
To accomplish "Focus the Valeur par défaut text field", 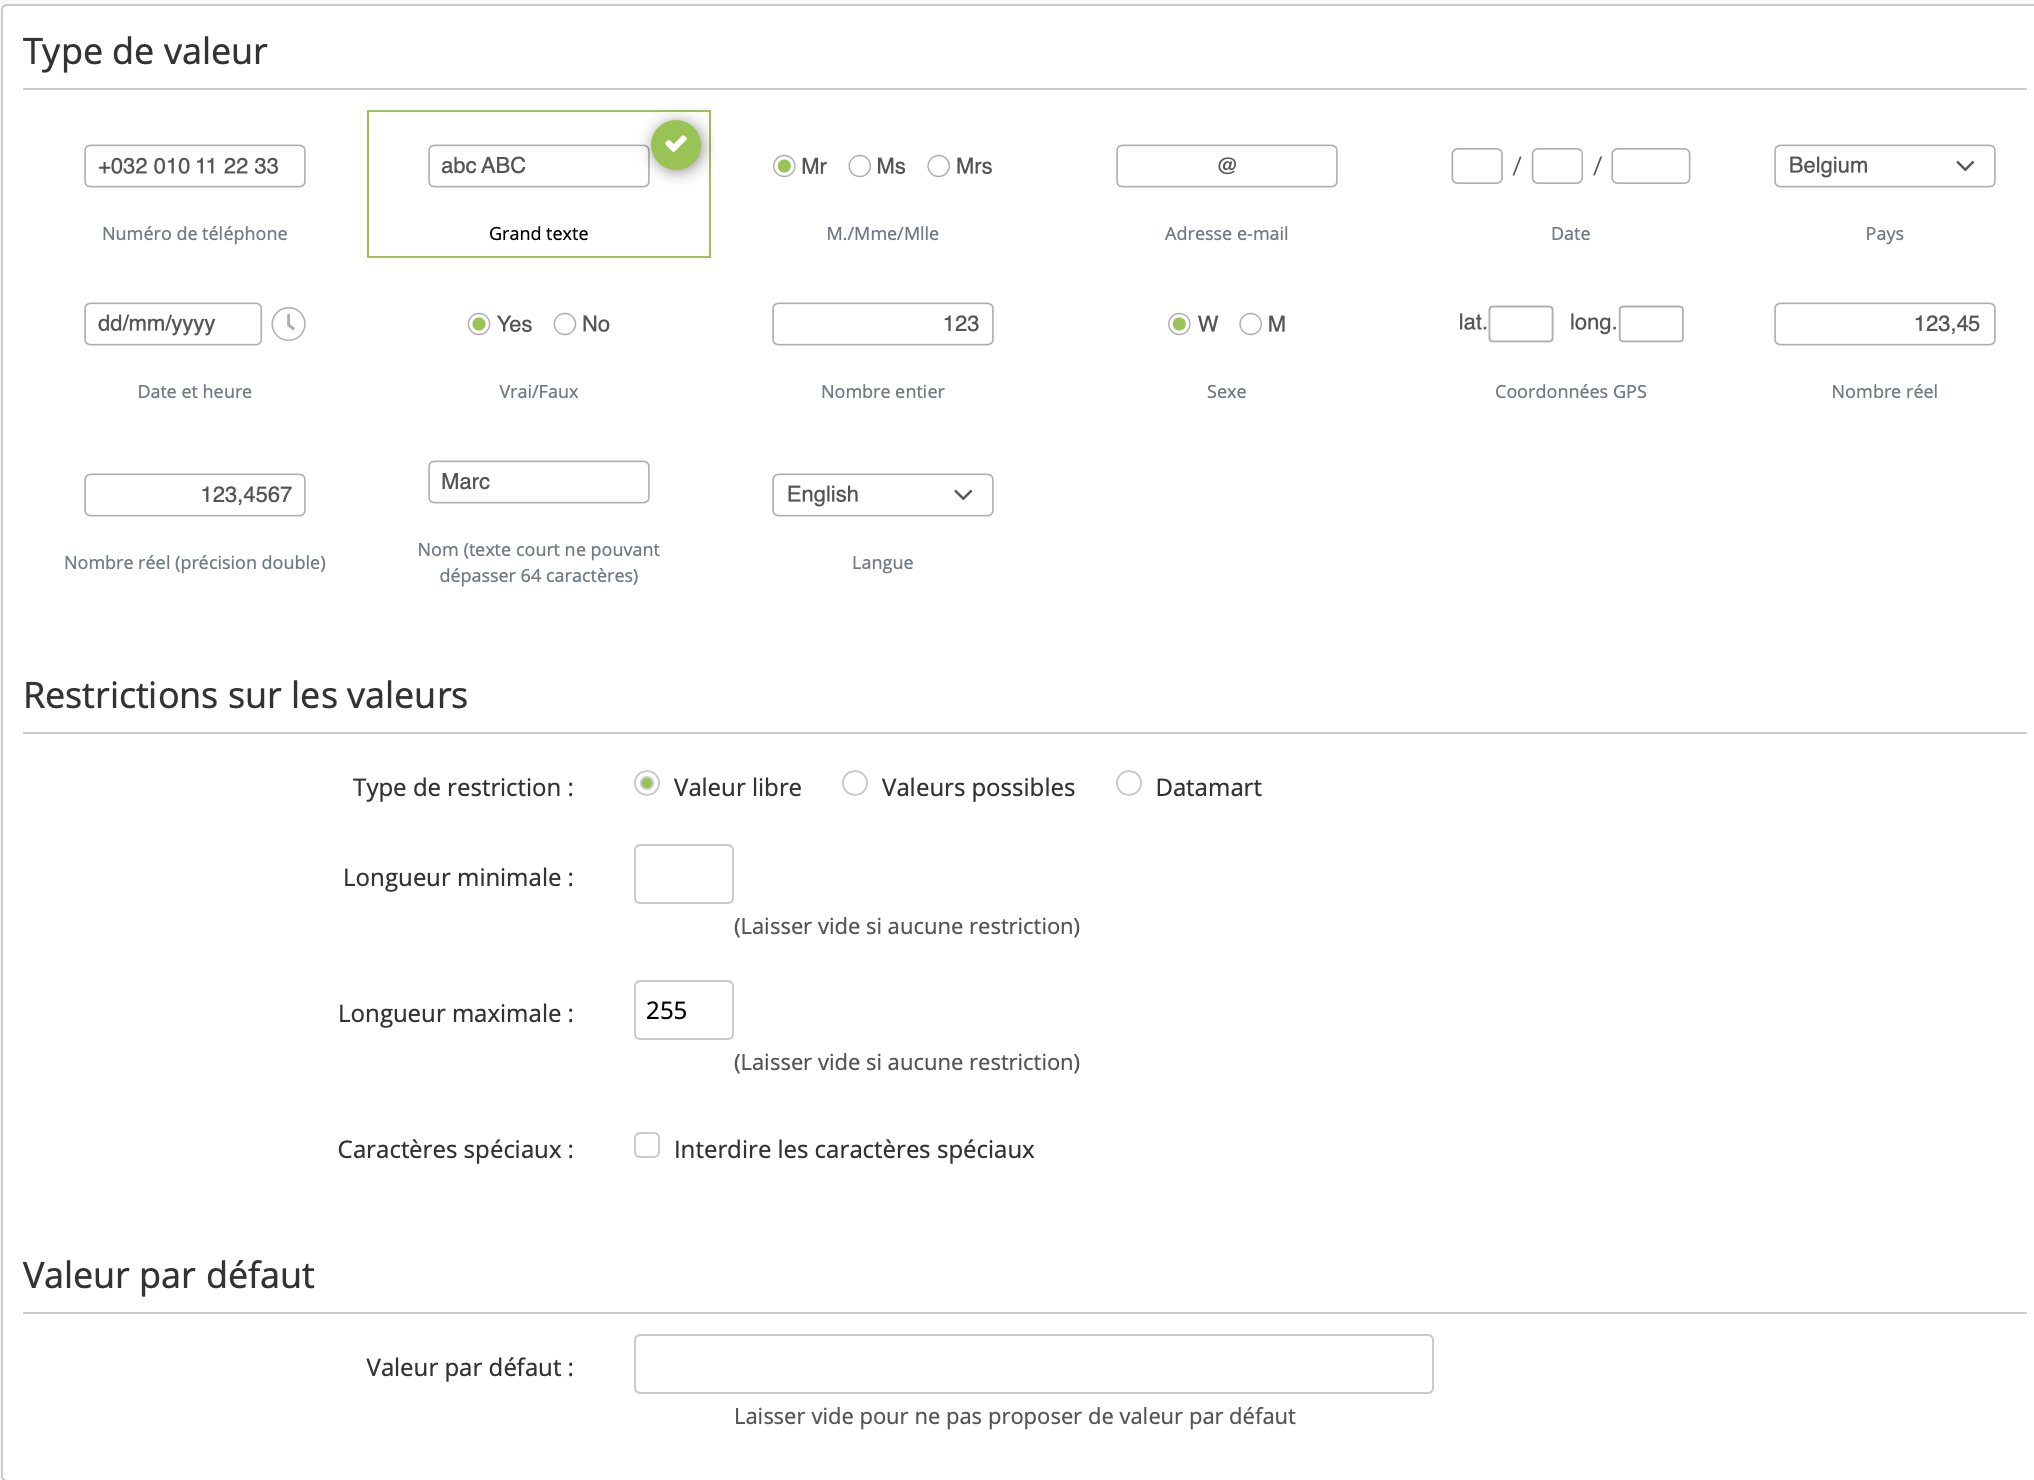I will pos(1033,1364).
